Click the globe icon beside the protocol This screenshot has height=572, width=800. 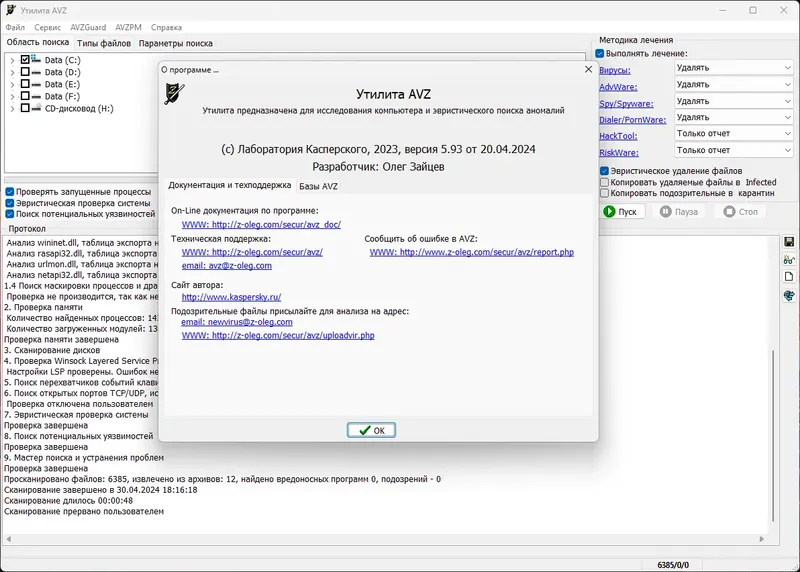point(789,295)
